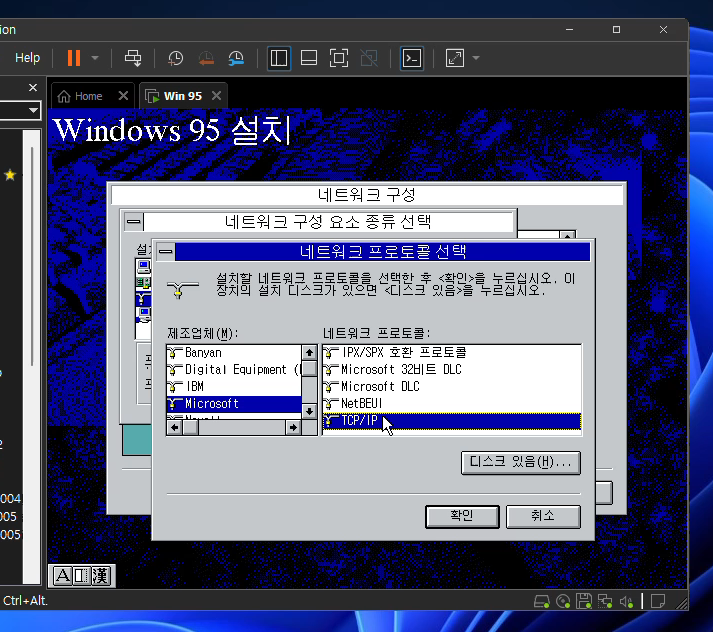
Task: Click sound card status bar icon
Action: (626, 602)
